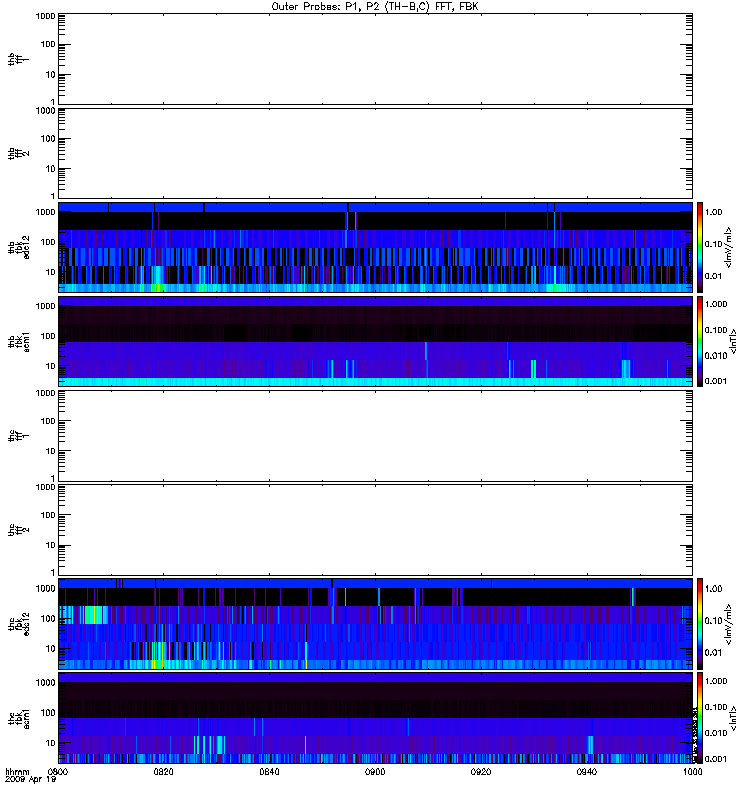This screenshot has width=750, height=800.
Task: Click the 1000 y-axis tick of thc fff 2
Action: [45, 487]
